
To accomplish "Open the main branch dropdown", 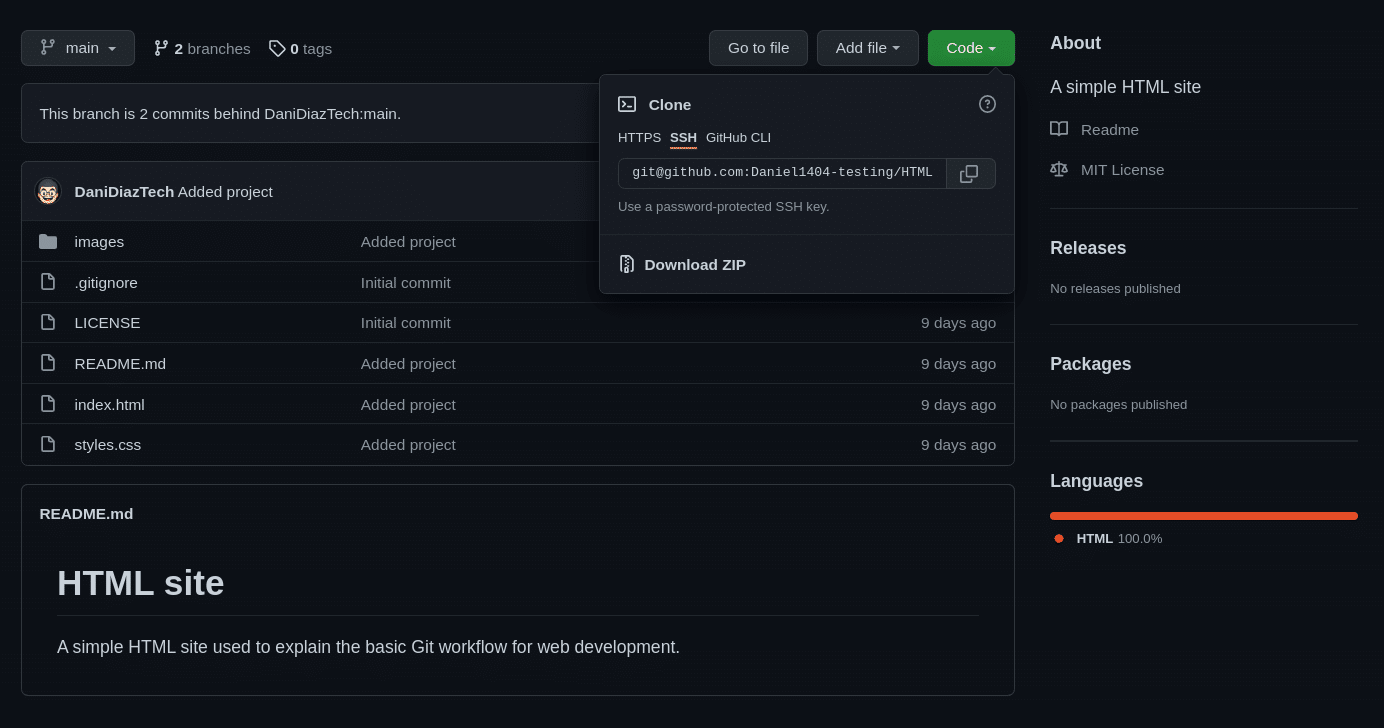I will click(78, 48).
